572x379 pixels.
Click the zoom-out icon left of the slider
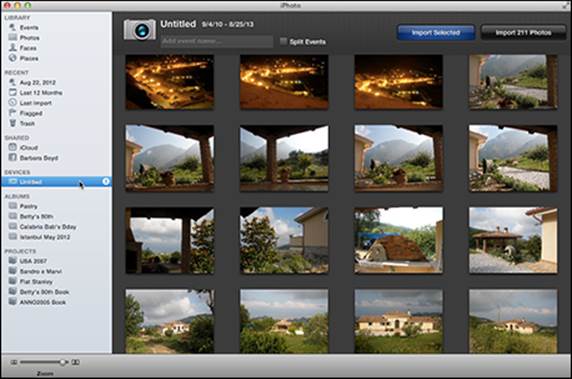click(x=14, y=362)
